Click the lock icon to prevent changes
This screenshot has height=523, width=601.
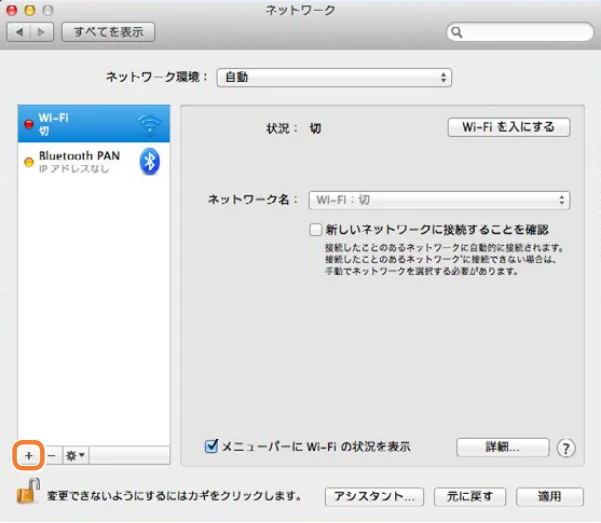tap(29, 492)
